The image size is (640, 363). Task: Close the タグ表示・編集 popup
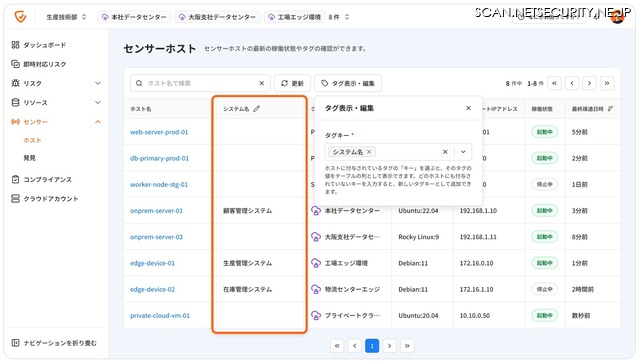pos(469,108)
